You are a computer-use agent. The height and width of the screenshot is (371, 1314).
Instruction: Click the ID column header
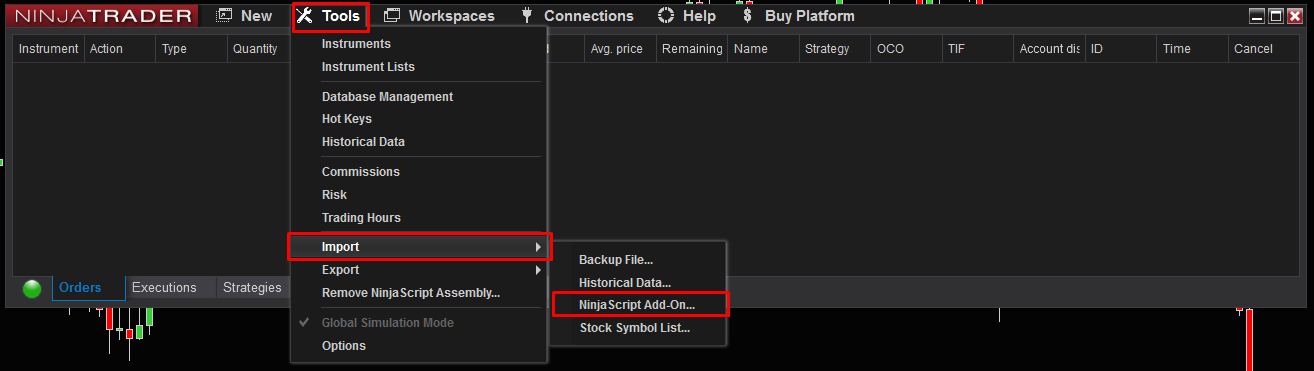coord(1122,49)
